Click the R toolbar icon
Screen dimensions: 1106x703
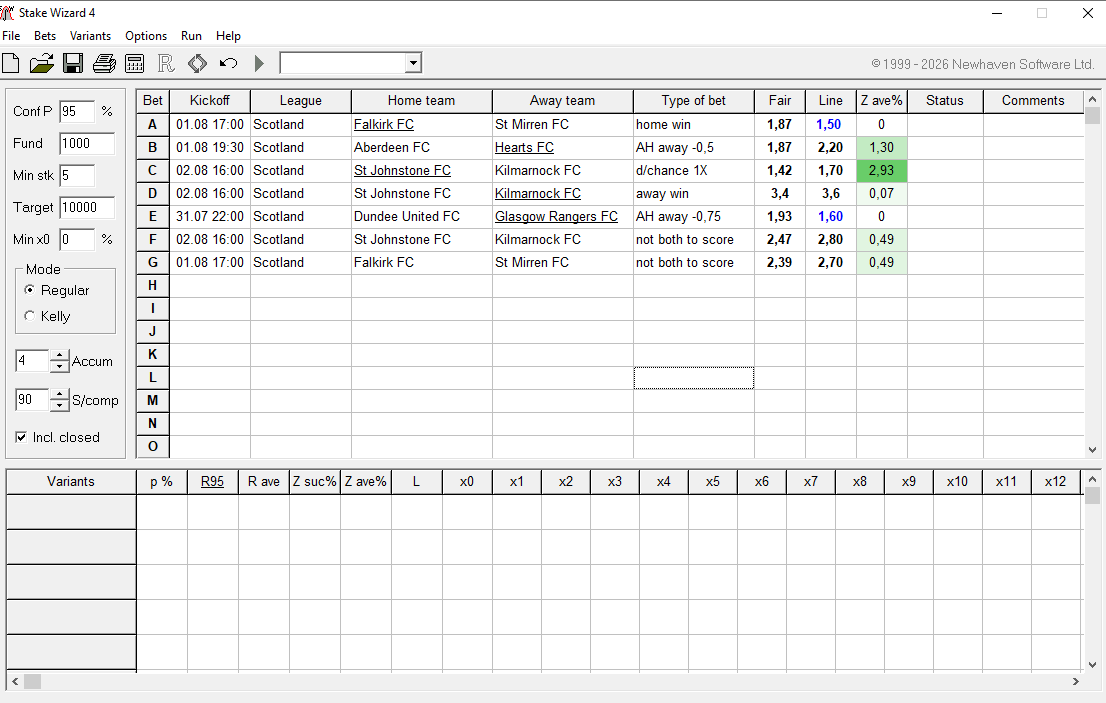(166, 63)
